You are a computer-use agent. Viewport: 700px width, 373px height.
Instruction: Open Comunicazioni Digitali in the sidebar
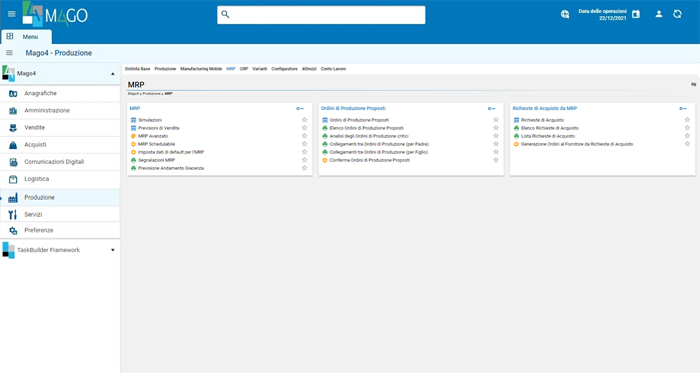[60, 162]
